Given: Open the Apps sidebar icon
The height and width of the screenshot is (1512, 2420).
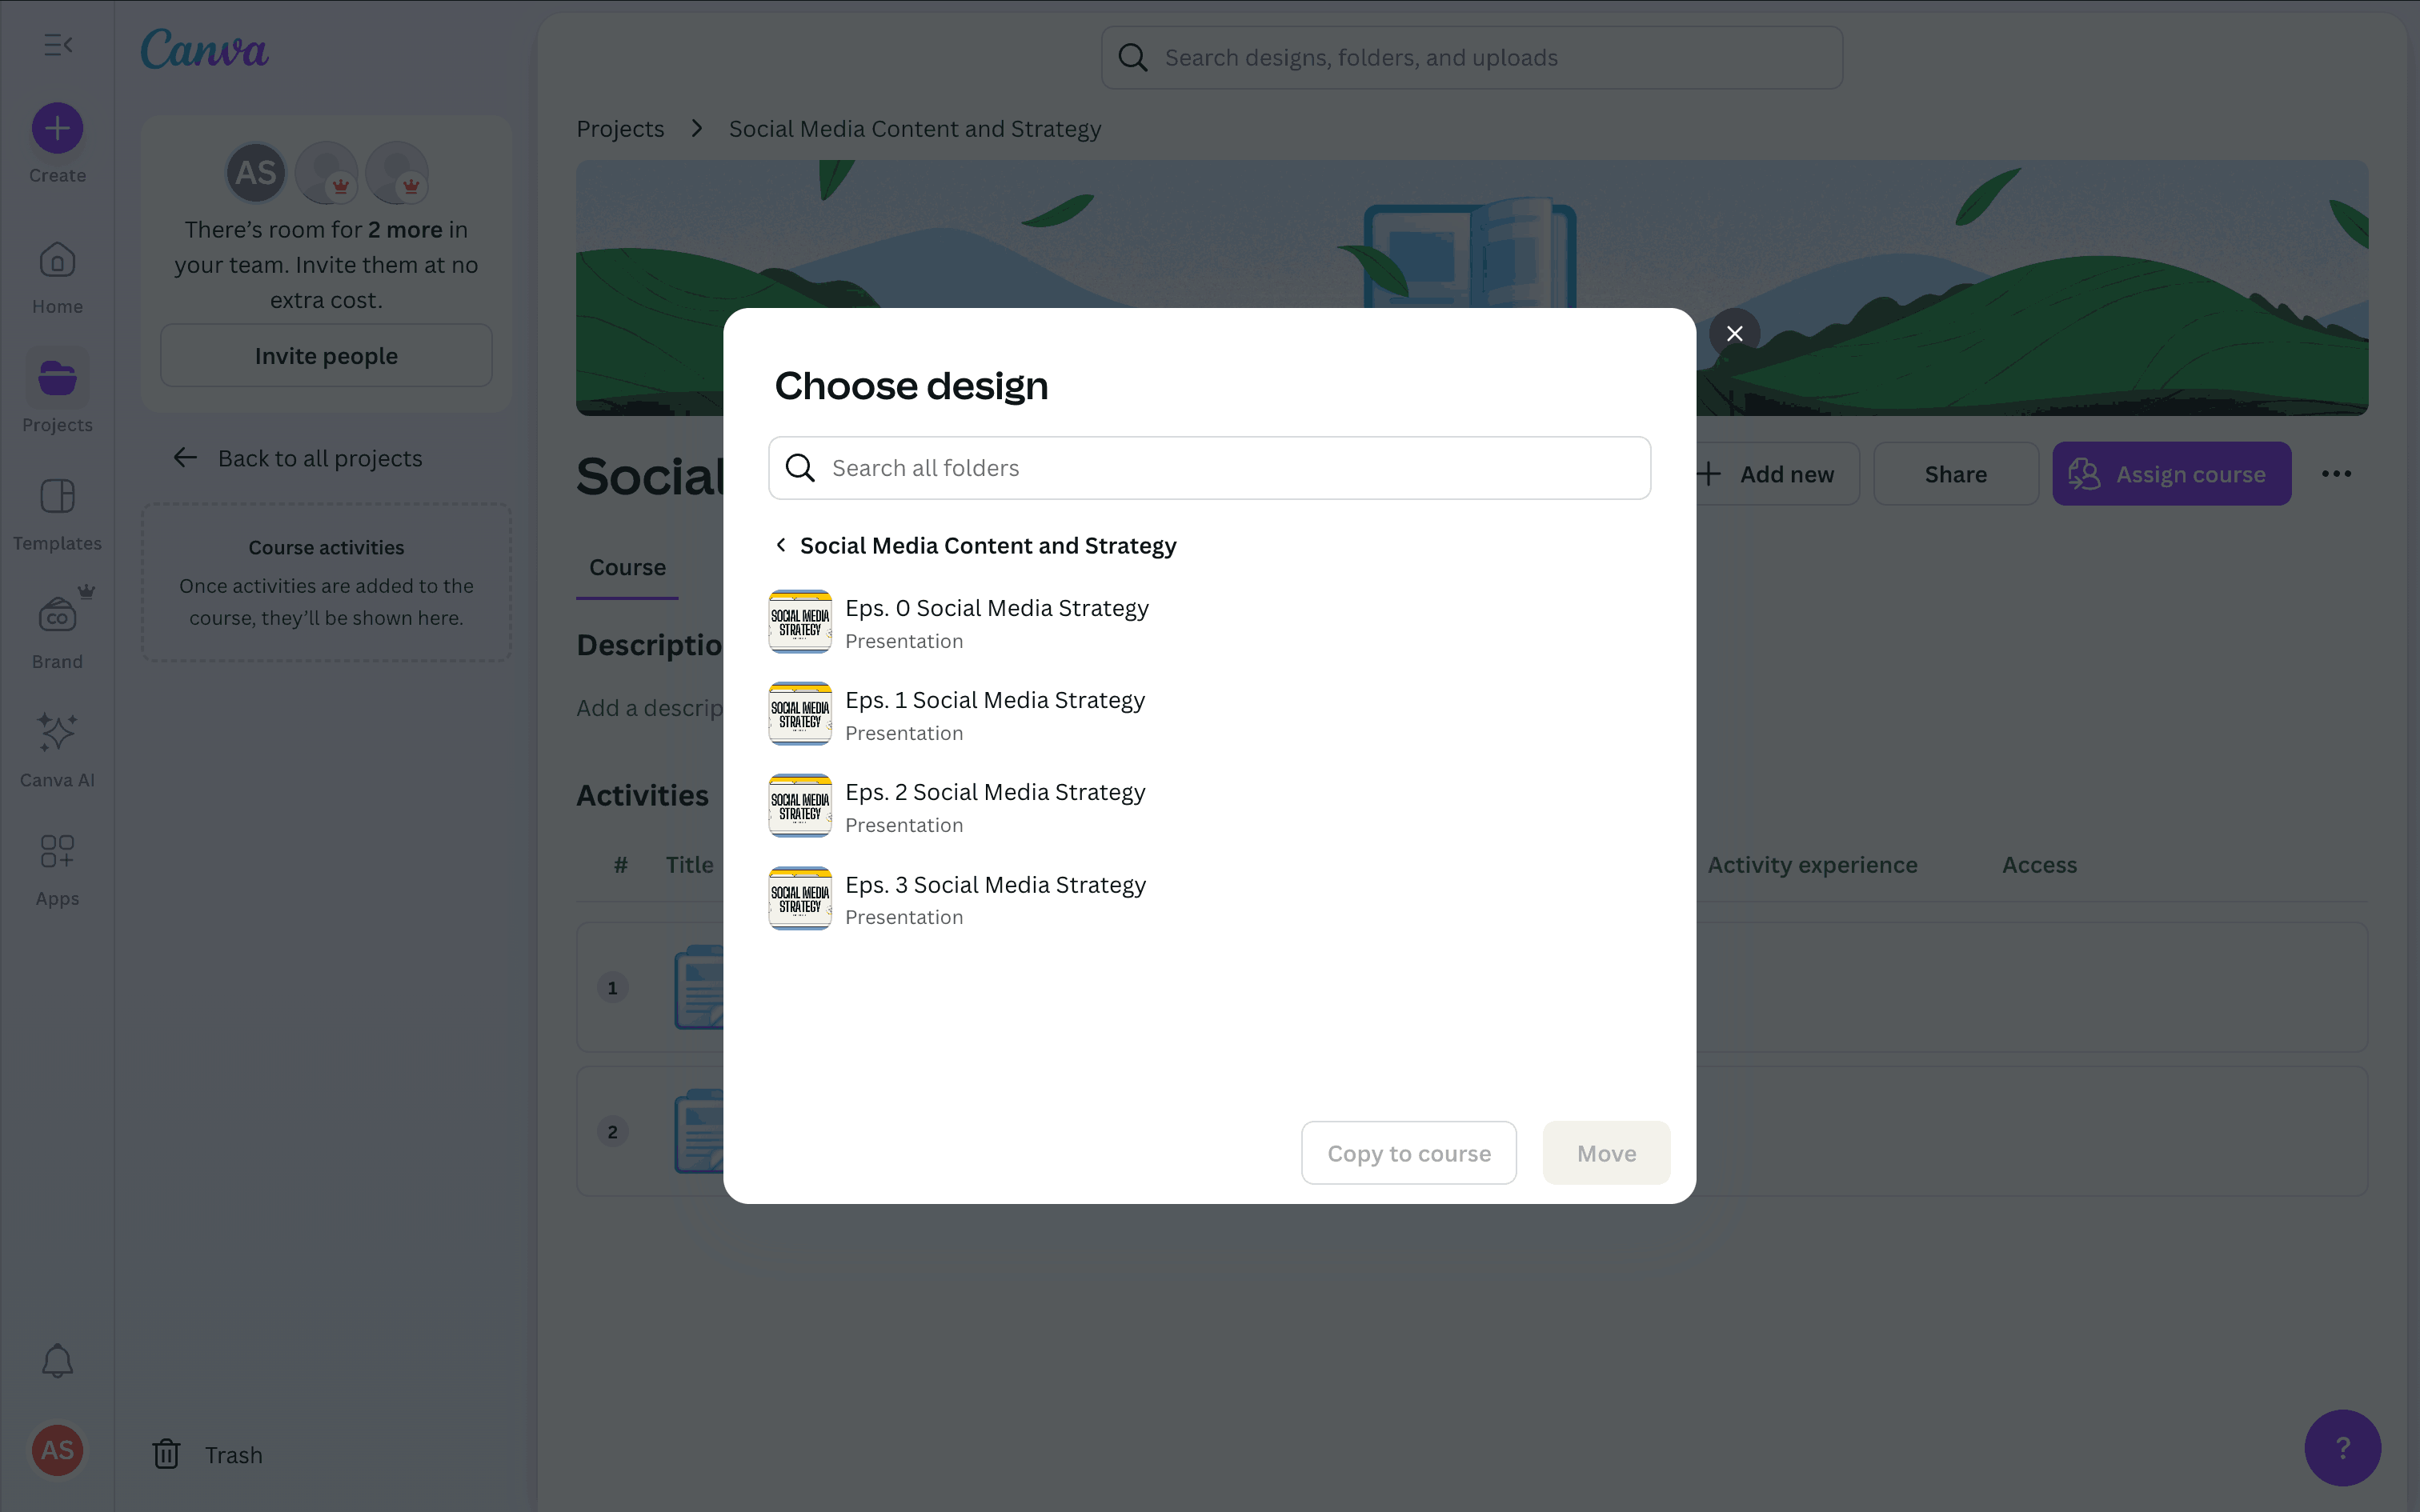Looking at the screenshot, I should click(57, 852).
